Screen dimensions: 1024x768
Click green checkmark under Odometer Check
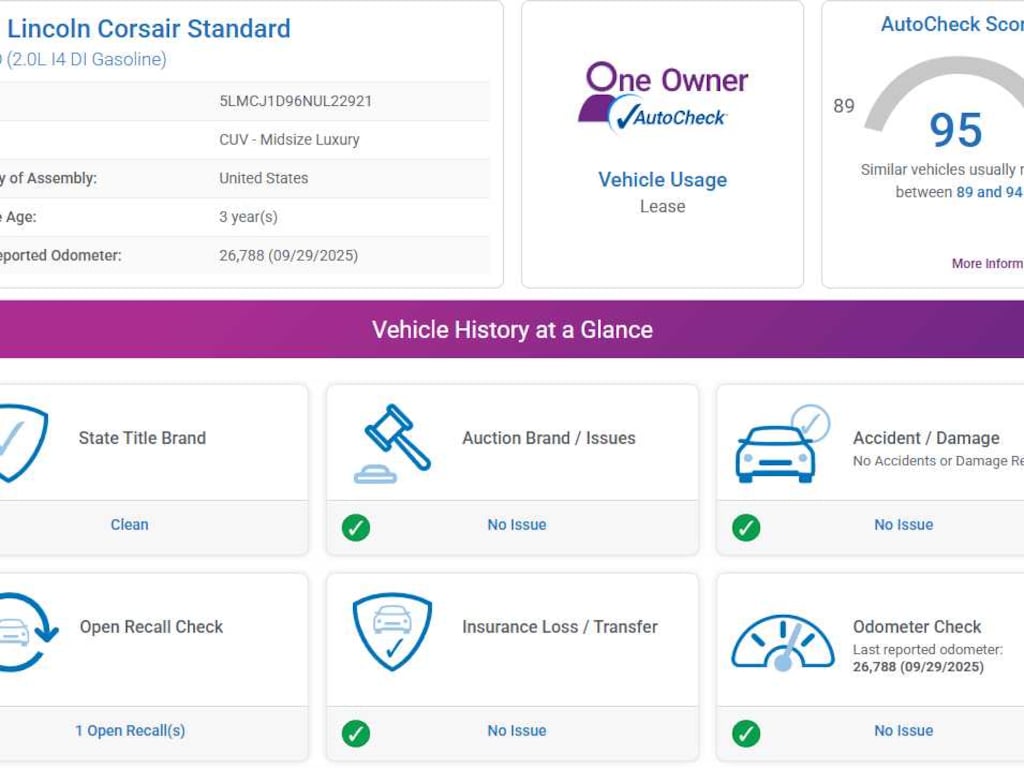(746, 733)
